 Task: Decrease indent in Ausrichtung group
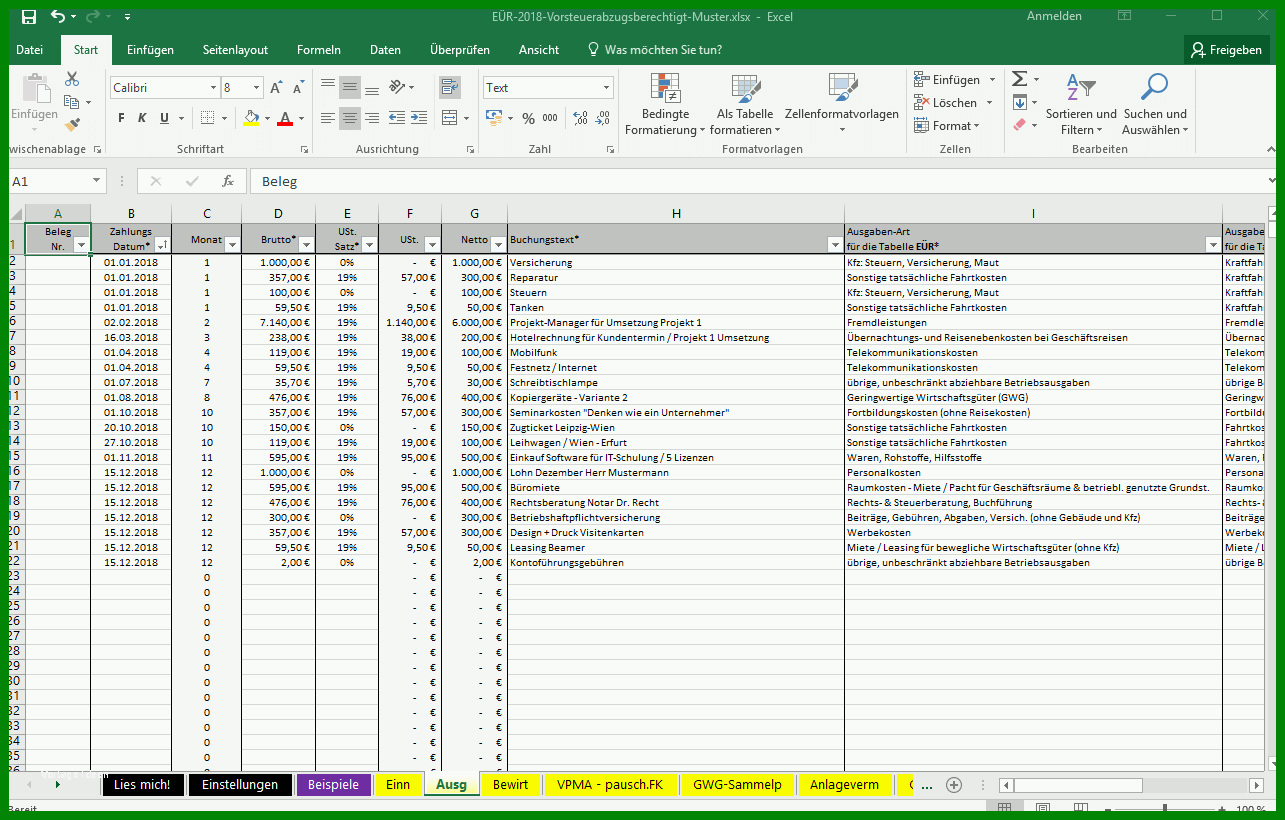(397, 118)
